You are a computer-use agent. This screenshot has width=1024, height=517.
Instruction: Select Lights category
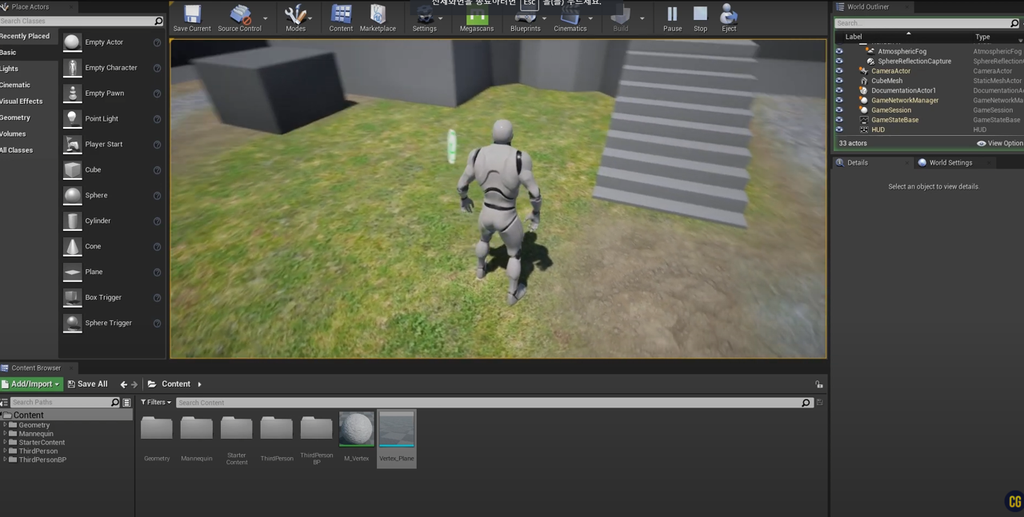click(x=9, y=69)
